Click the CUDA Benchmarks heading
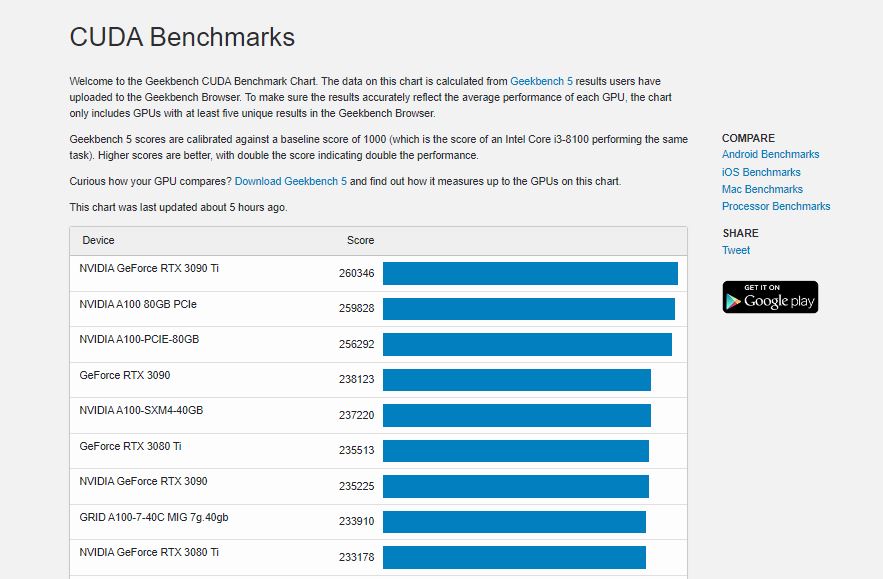883x579 pixels. click(182, 37)
